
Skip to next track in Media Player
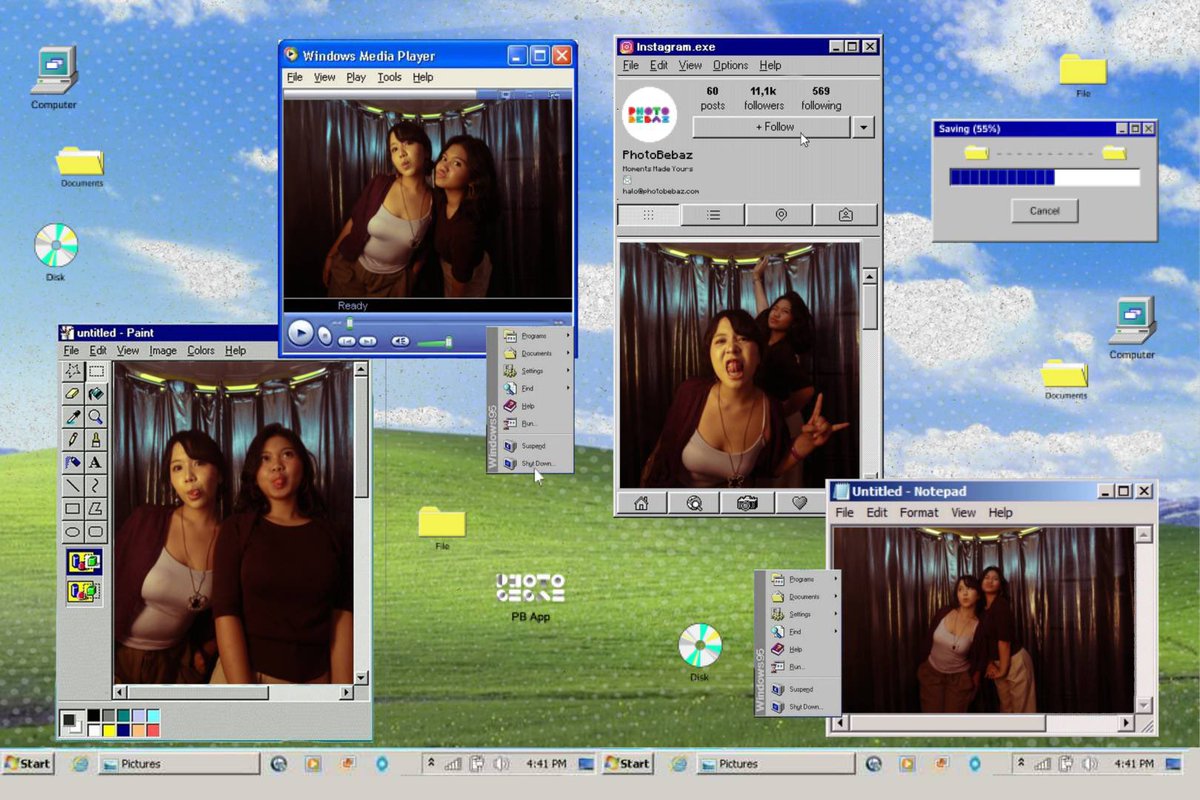click(368, 341)
